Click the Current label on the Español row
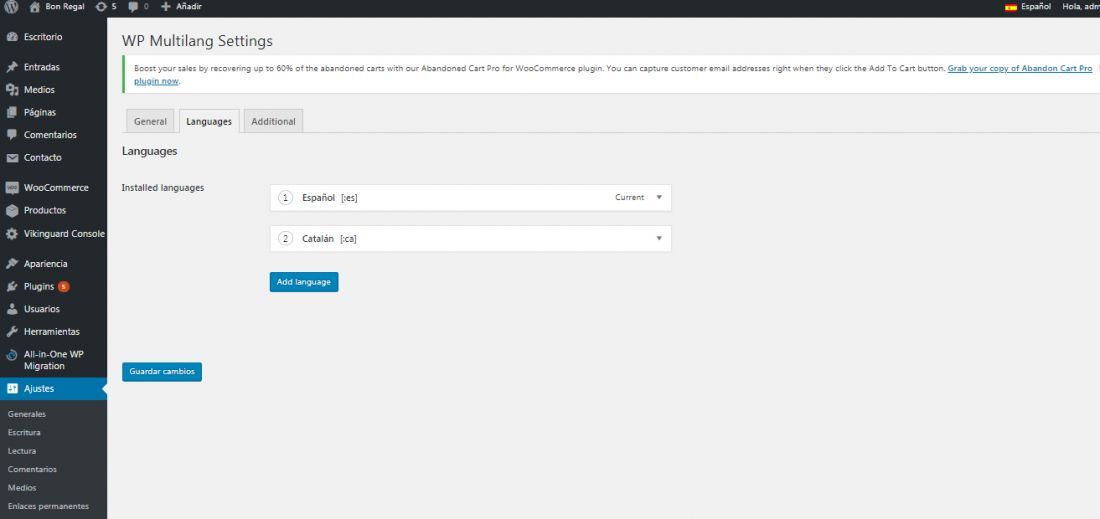Image resolution: width=1100 pixels, height=519 pixels. pos(629,198)
